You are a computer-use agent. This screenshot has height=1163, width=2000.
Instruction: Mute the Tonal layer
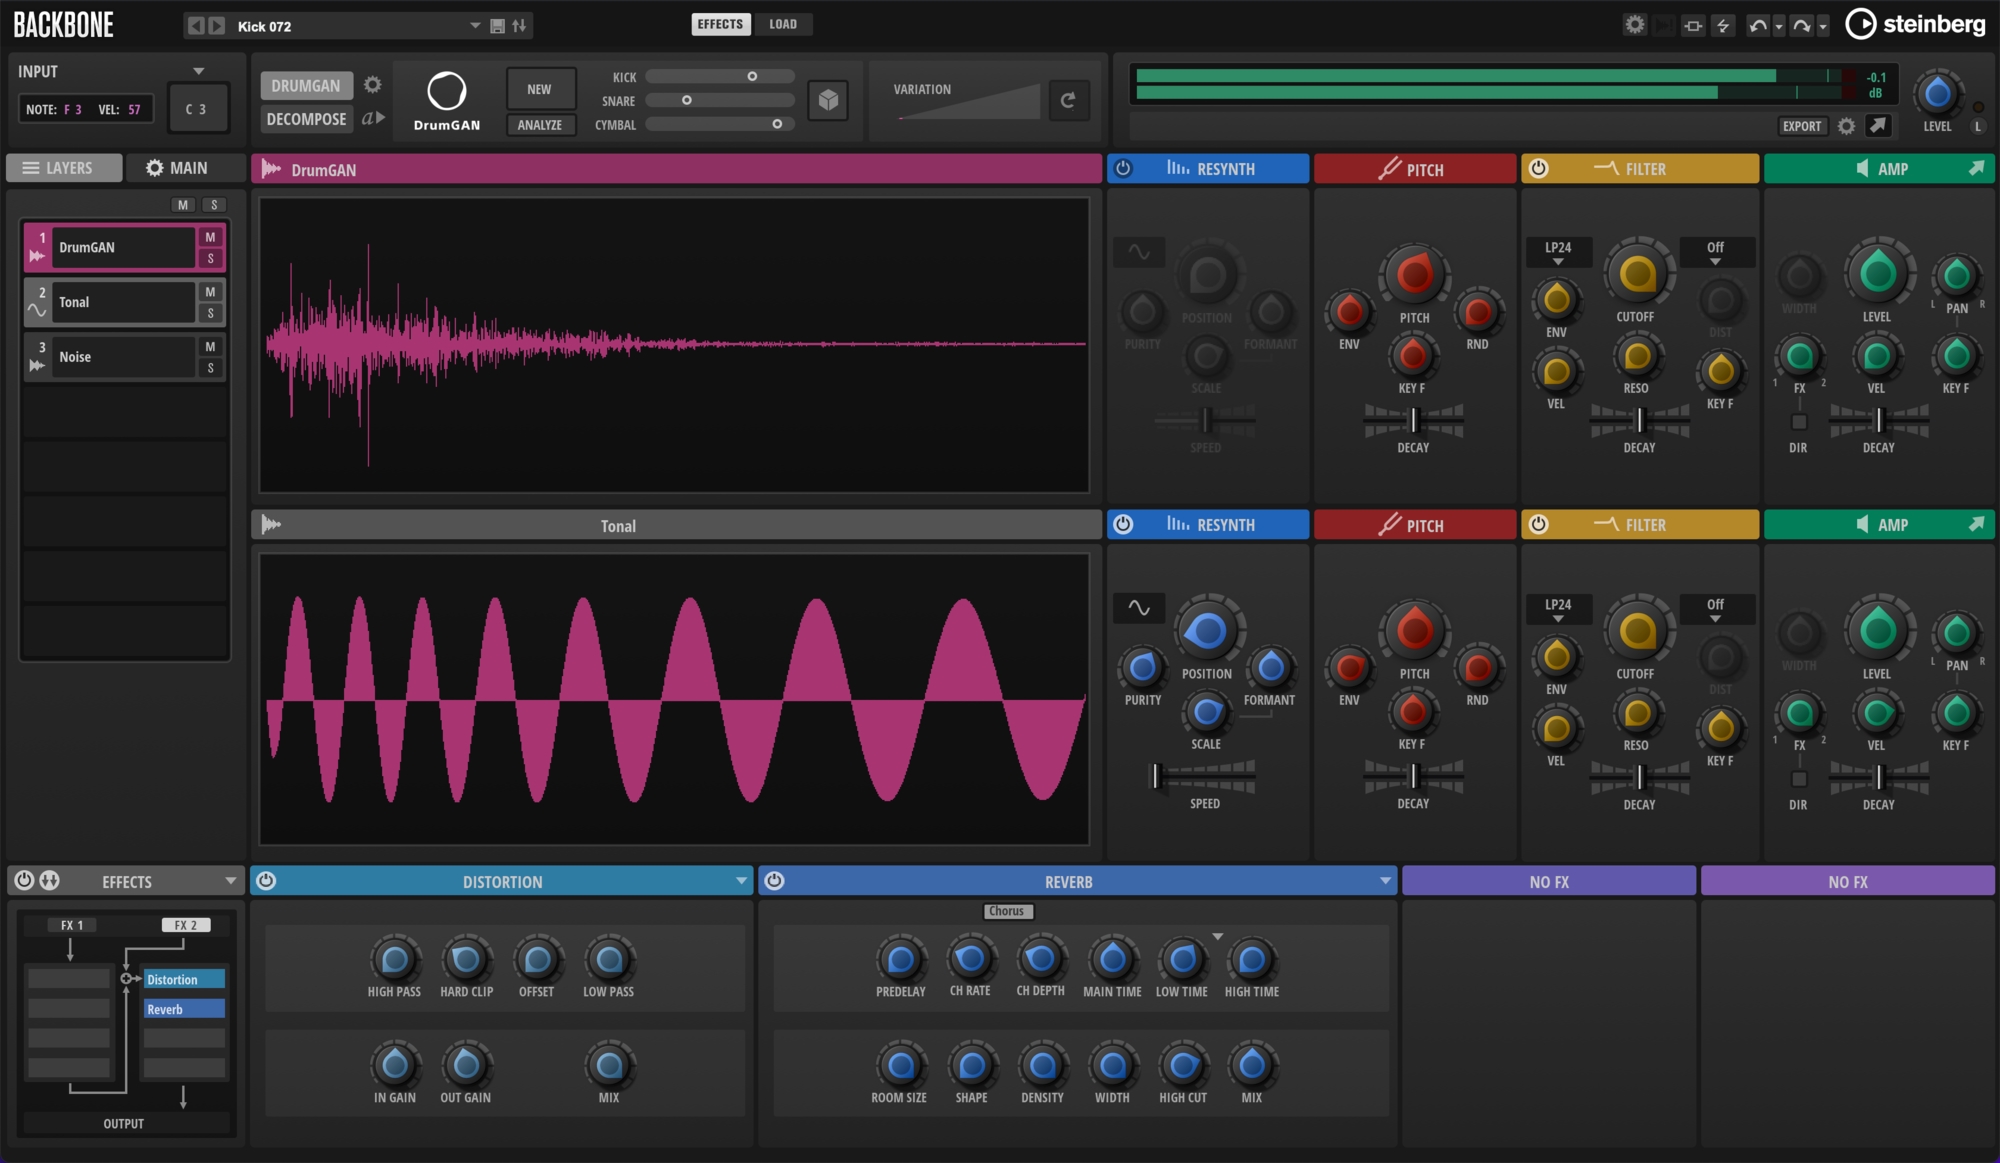tap(210, 292)
